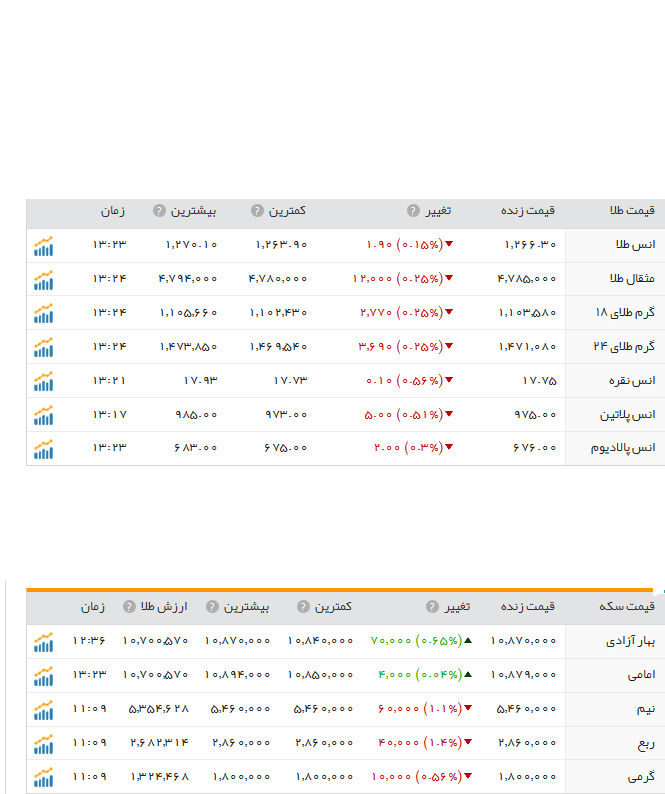Click highest price ۱۰,۸۹۴,۰۰۰ for امامی coin
This screenshot has width=665, height=794.
(237, 674)
